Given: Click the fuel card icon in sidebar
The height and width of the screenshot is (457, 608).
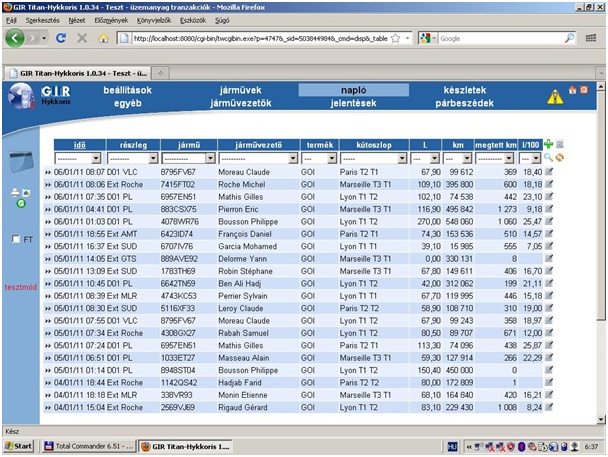Looking at the screenshot, I should 21,161.
